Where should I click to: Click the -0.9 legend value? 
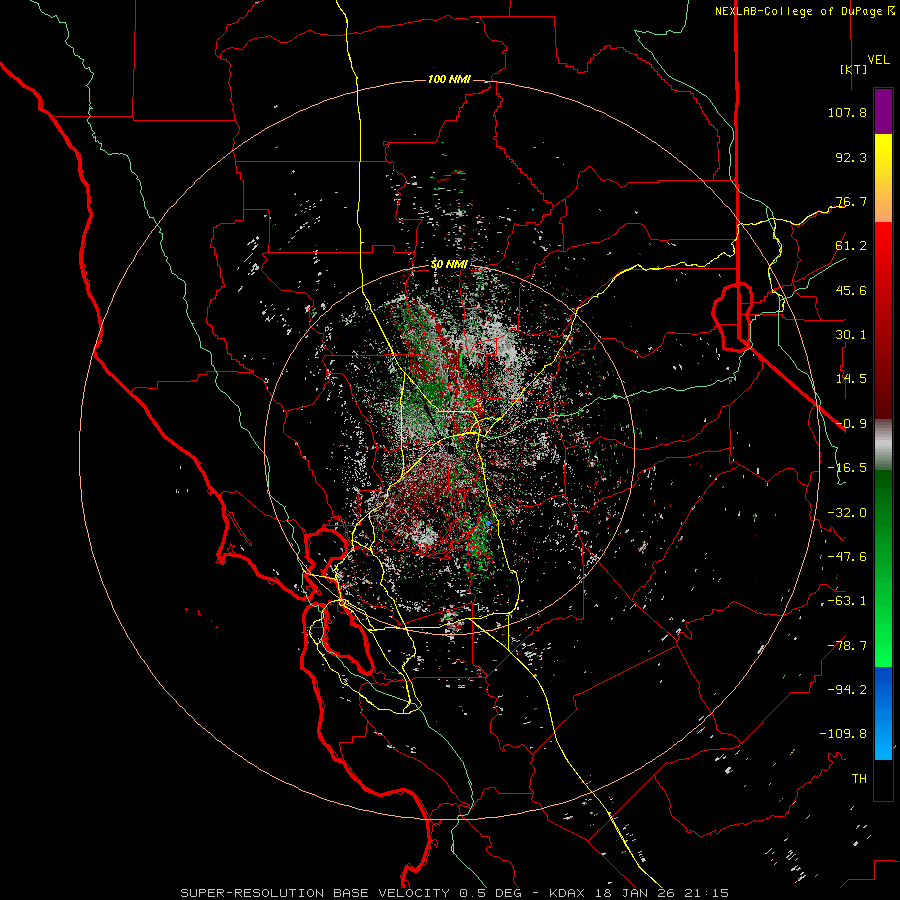click(x=851, y=424)
